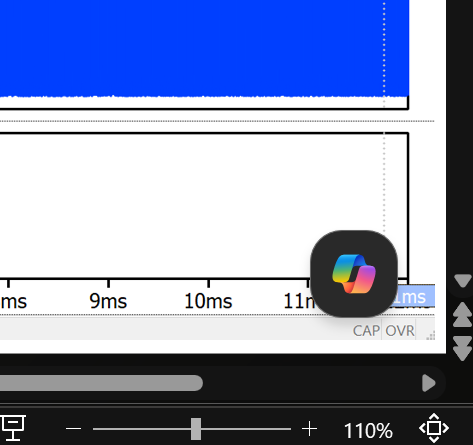Image resolution: width=473 pixels, height=445 pixels.
Task: Click the OVR status indicator
Action: pos(400,331)
